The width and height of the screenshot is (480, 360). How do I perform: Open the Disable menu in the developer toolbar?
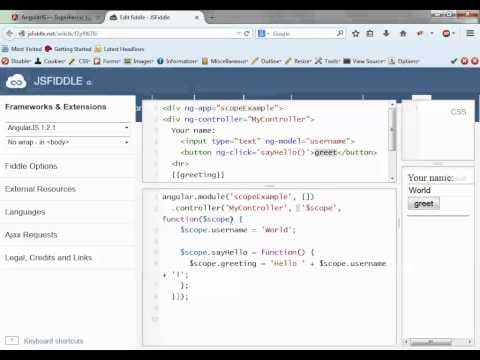16,61
